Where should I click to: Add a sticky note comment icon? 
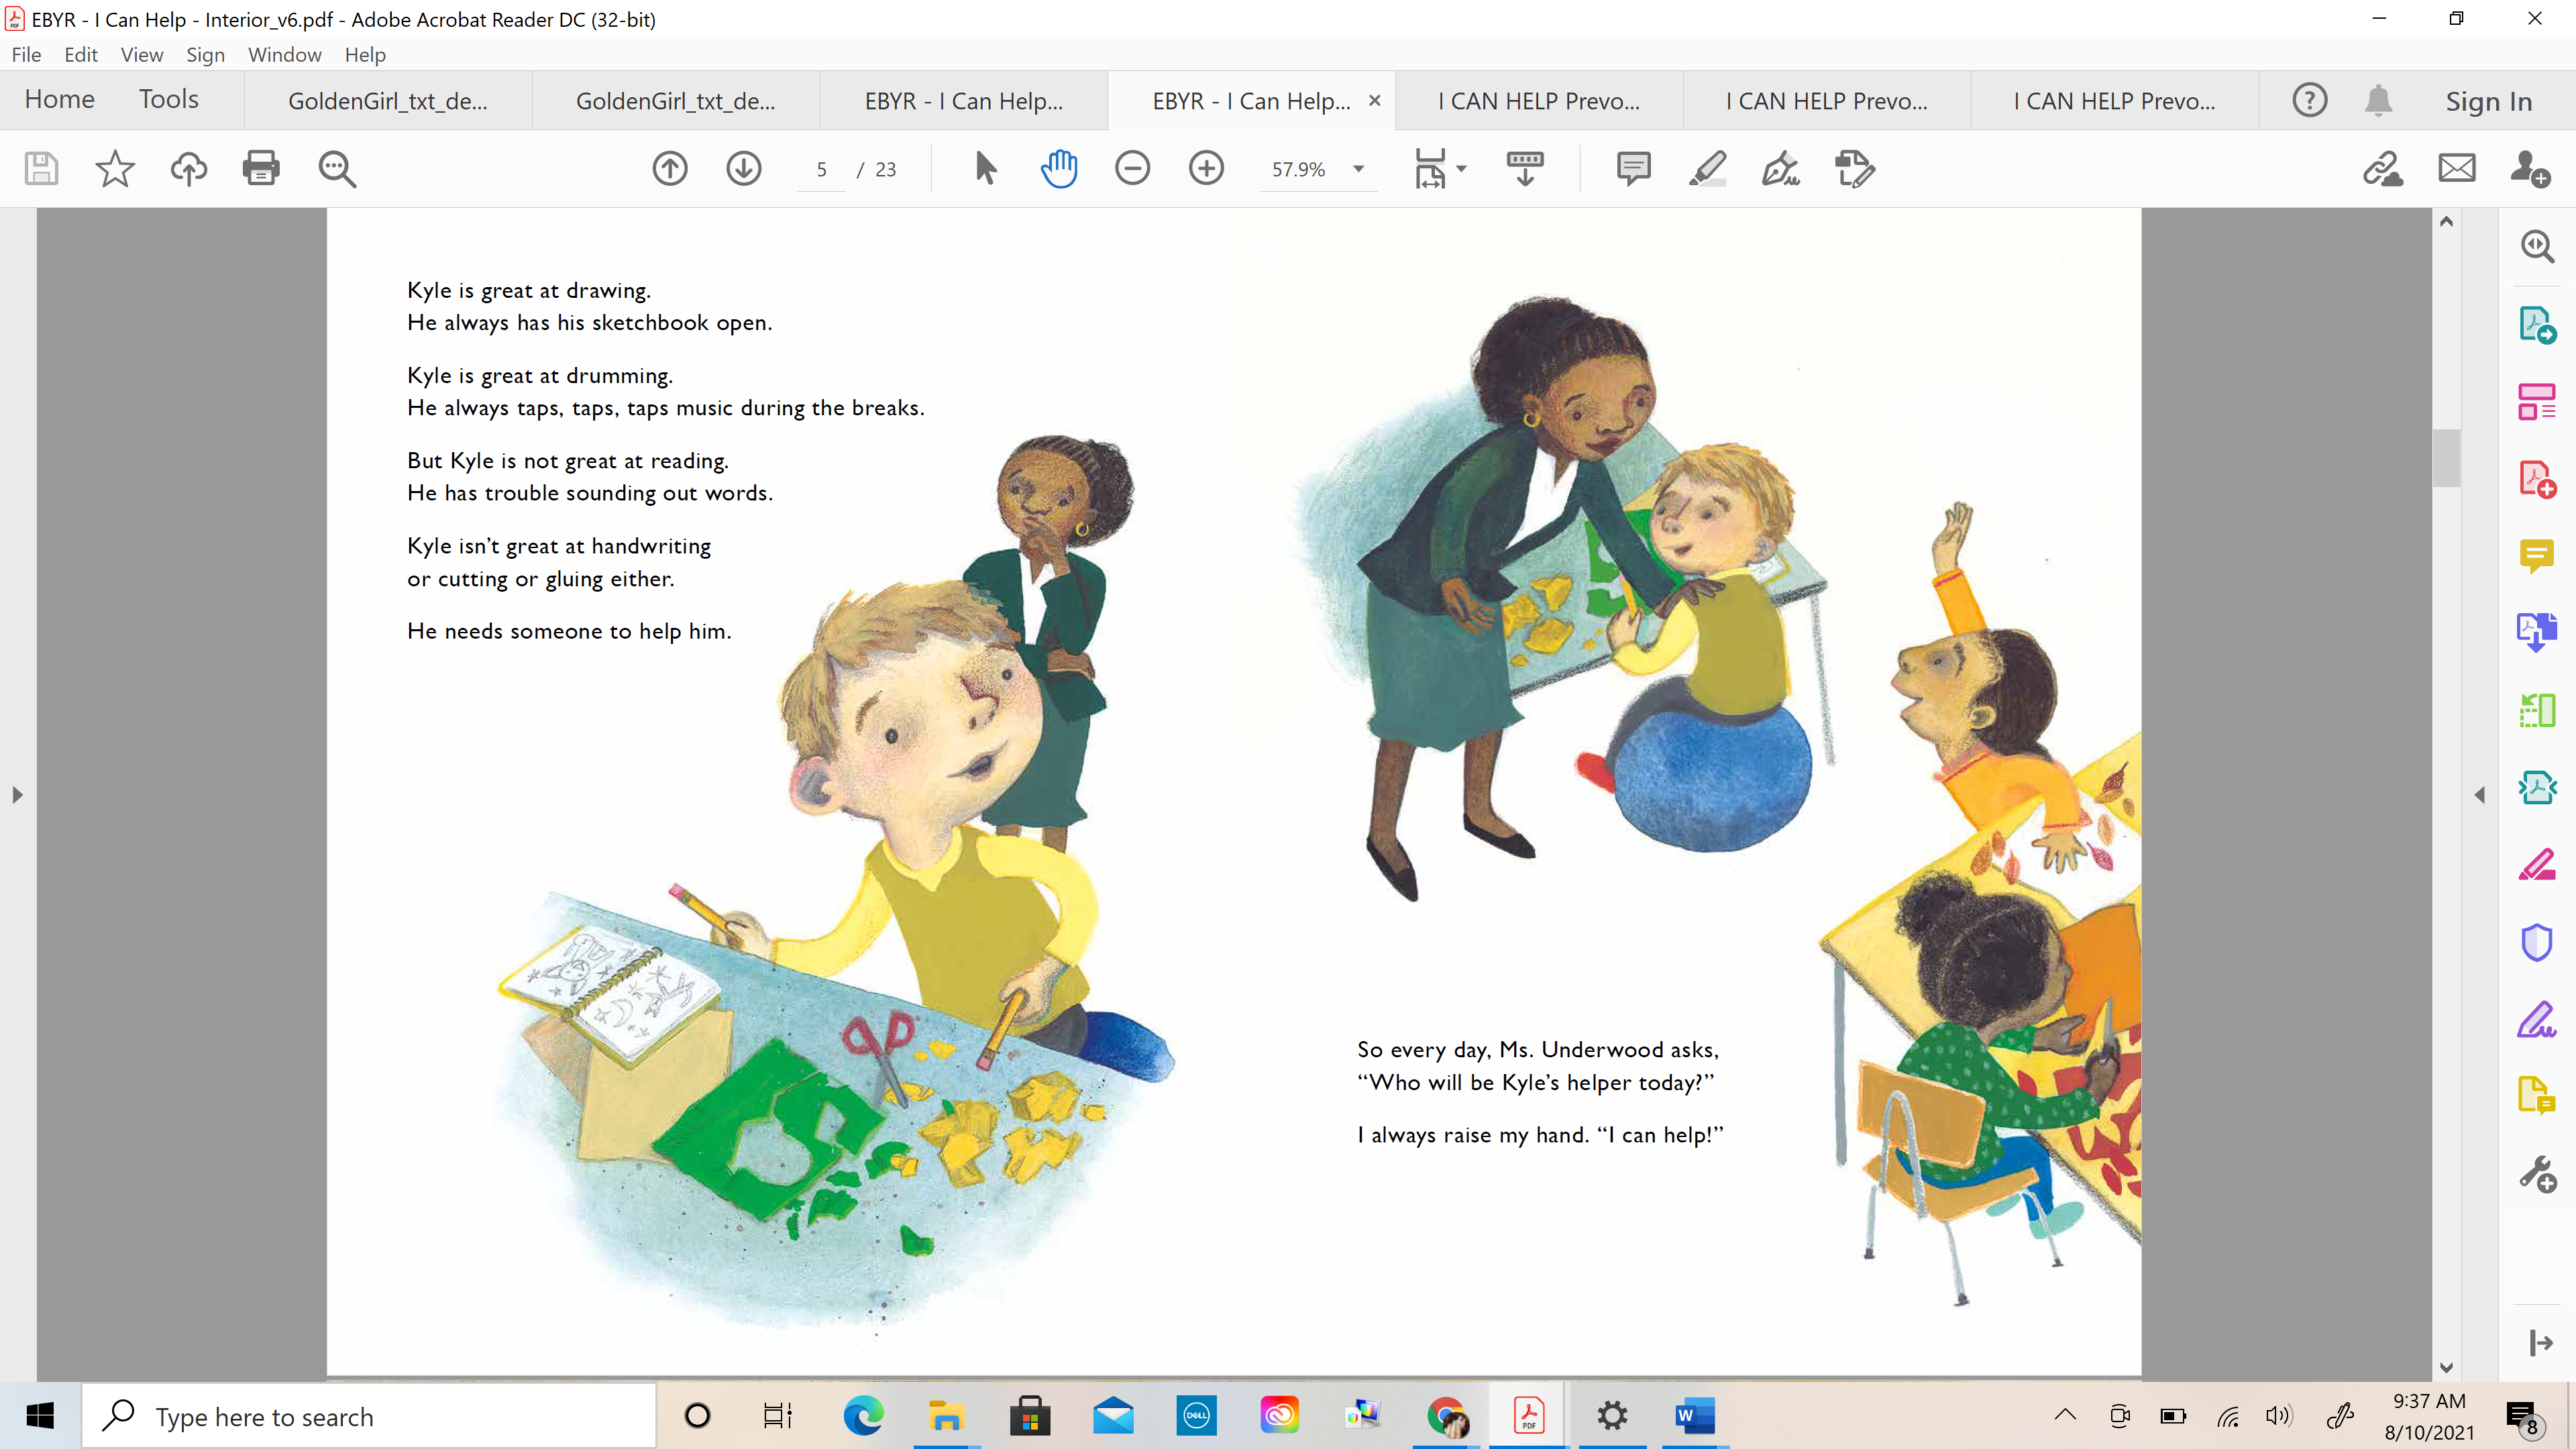[x=1633, y=168]
